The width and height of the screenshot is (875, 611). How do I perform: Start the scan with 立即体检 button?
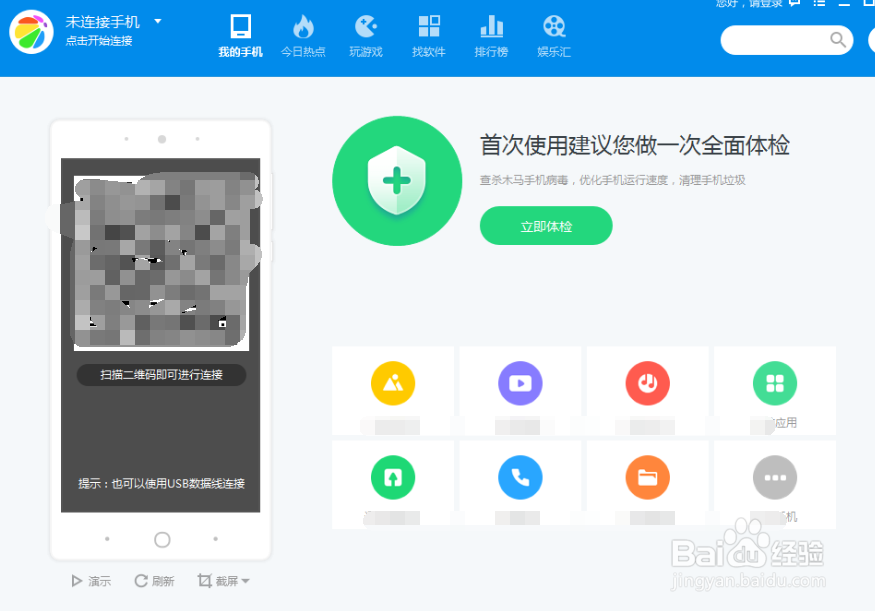(x=546, y=226)
